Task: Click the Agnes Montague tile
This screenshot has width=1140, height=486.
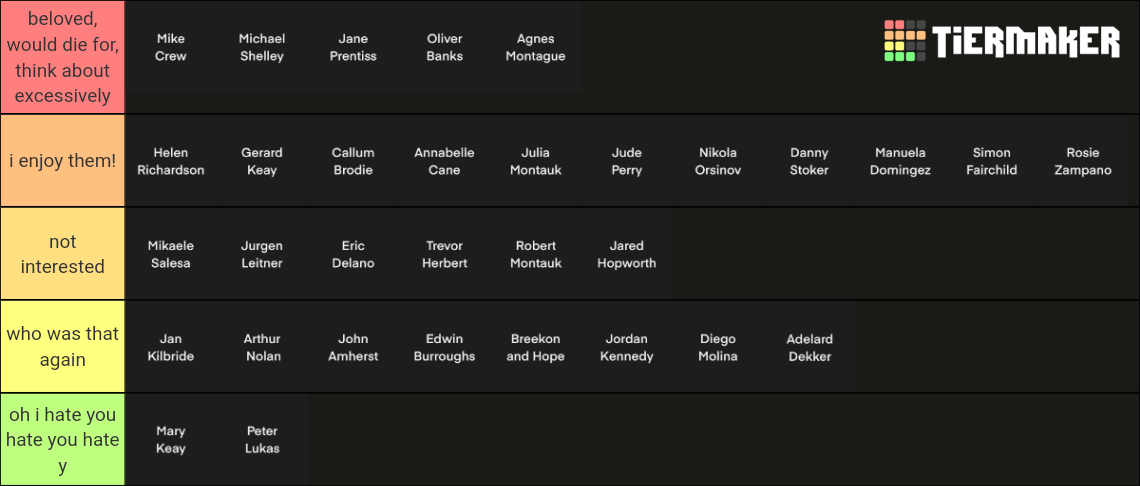Action: (535, 47)
